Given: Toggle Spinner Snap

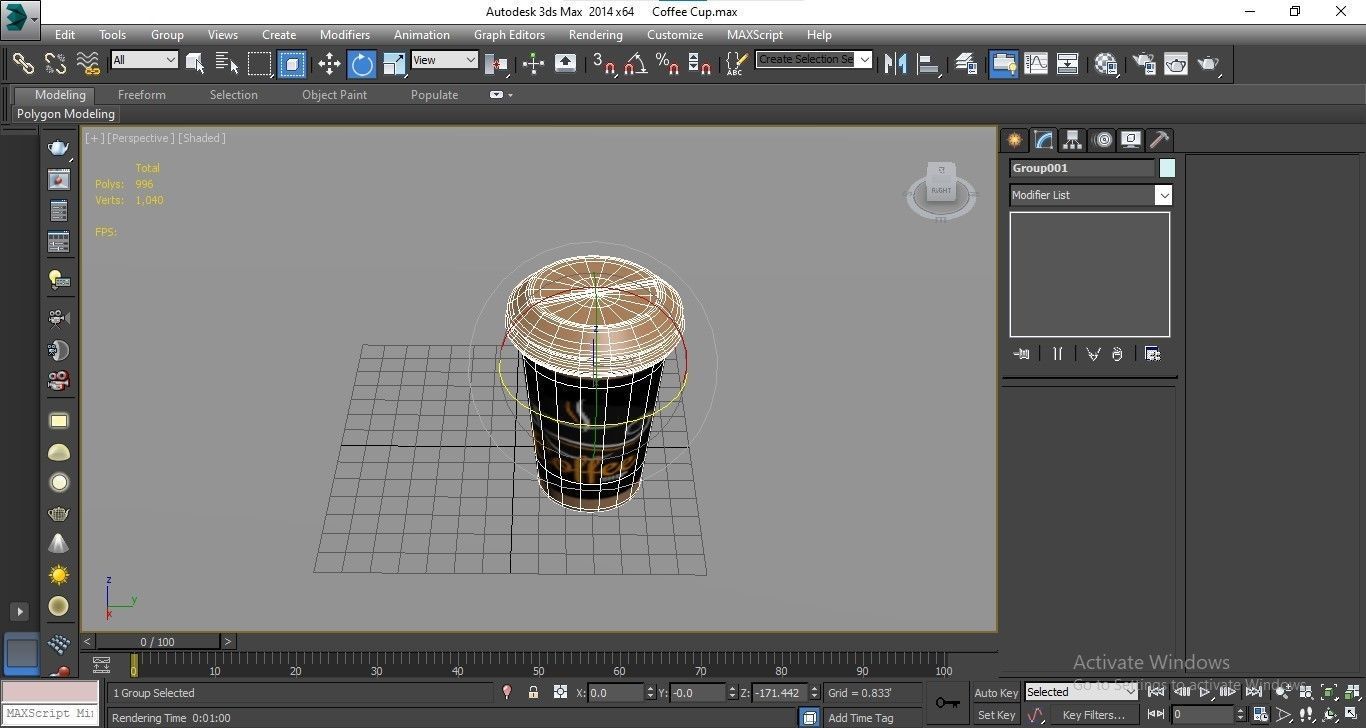Looking at the screenshot, I should (x=700, y=63).
